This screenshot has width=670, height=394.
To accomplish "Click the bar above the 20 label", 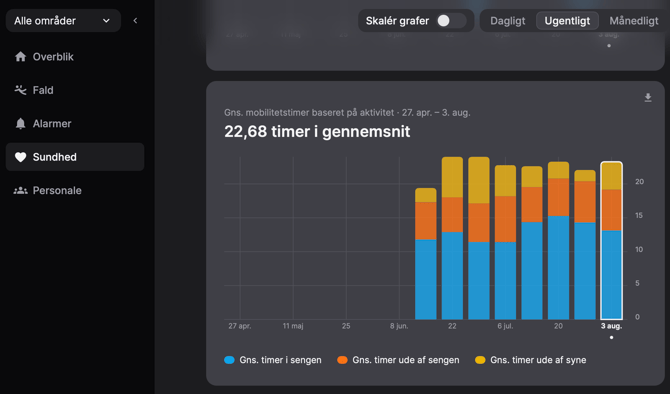I will click(558, 241).
